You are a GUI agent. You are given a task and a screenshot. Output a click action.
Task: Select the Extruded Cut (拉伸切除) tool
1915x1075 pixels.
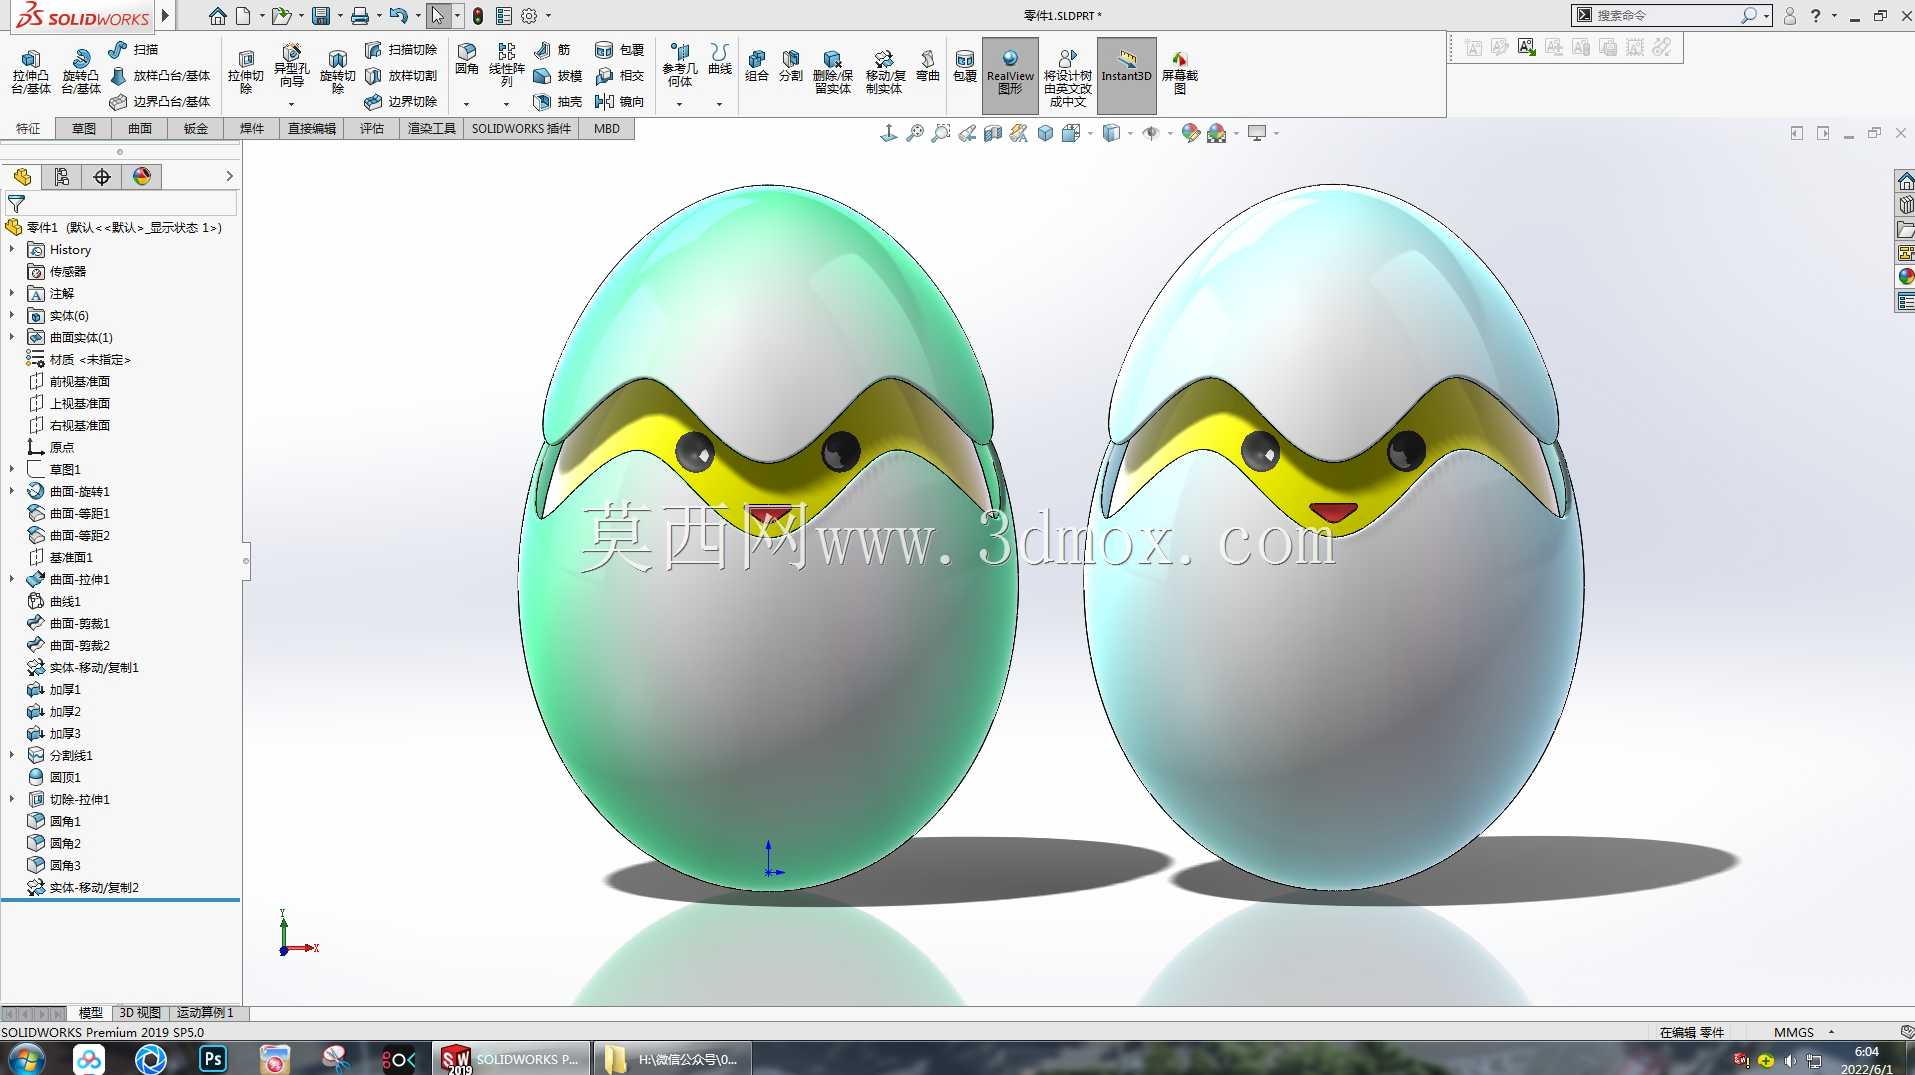245,72
